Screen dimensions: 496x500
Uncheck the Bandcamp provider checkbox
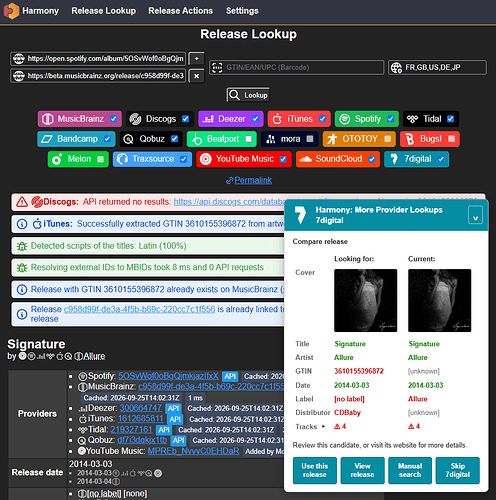tap(107, 139)
